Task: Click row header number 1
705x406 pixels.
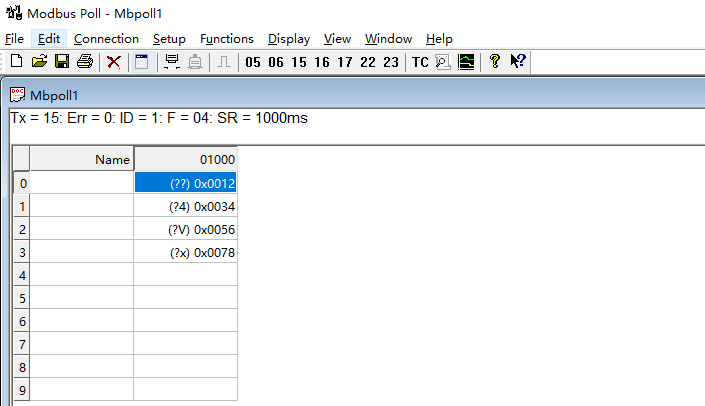Action: (22, 206)
